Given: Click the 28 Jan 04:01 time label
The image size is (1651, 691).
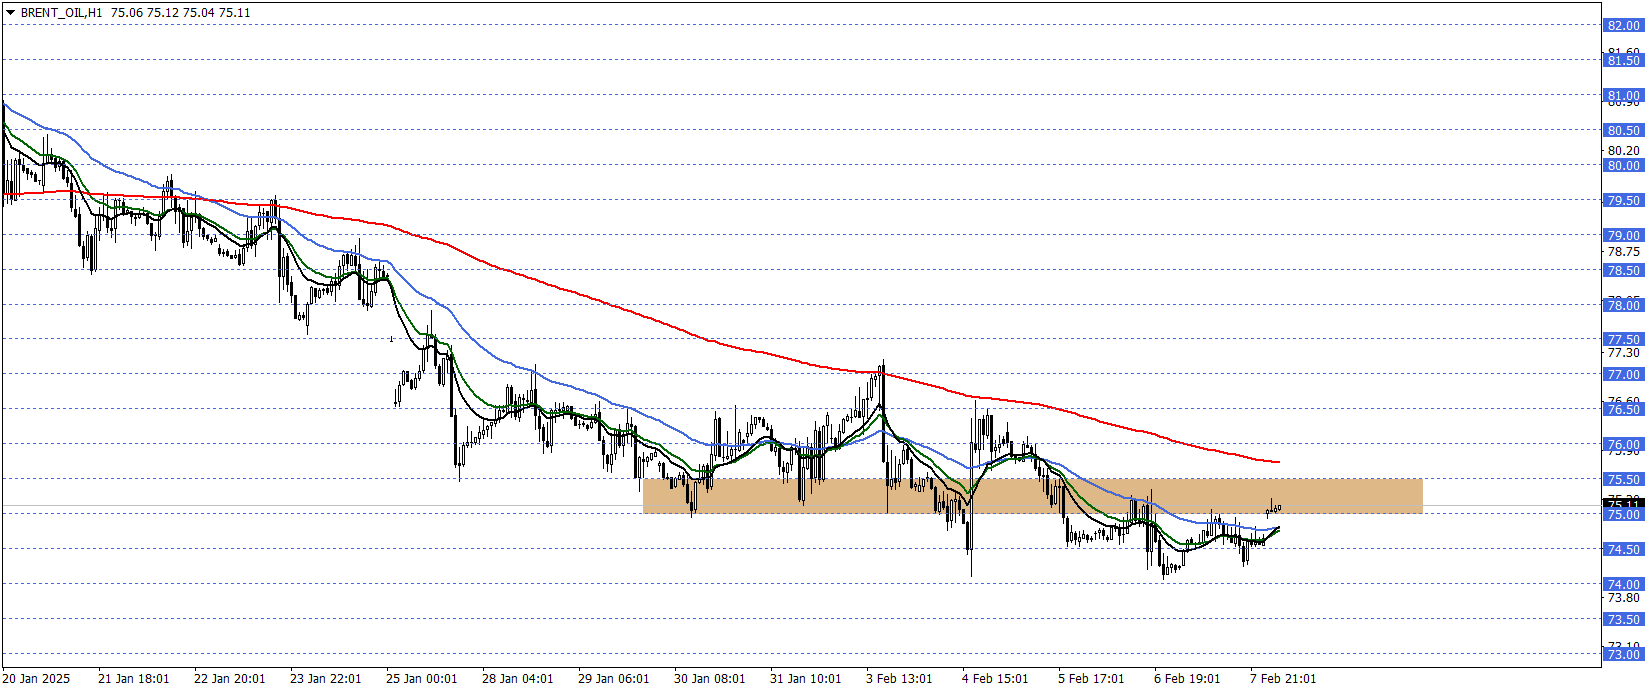Looking at the screenshot, I should pos(517,679).
